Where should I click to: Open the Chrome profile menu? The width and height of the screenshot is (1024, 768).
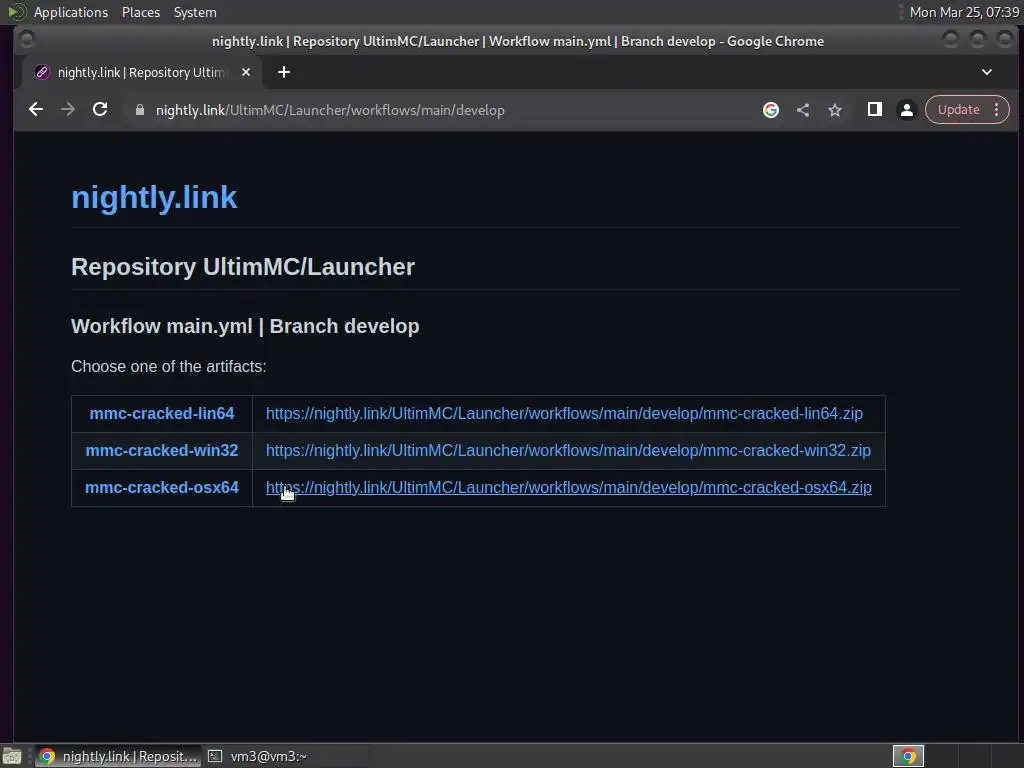tap(906, 110)
